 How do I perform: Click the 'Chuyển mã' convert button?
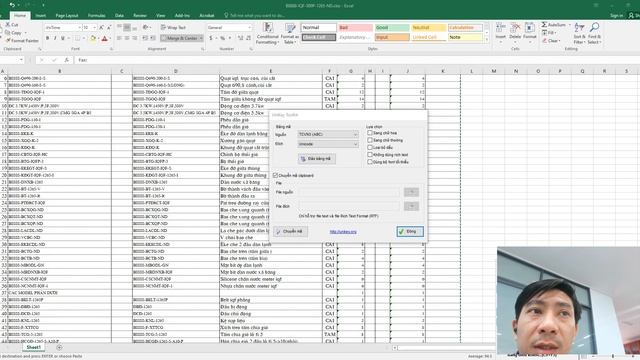point(291,231)
